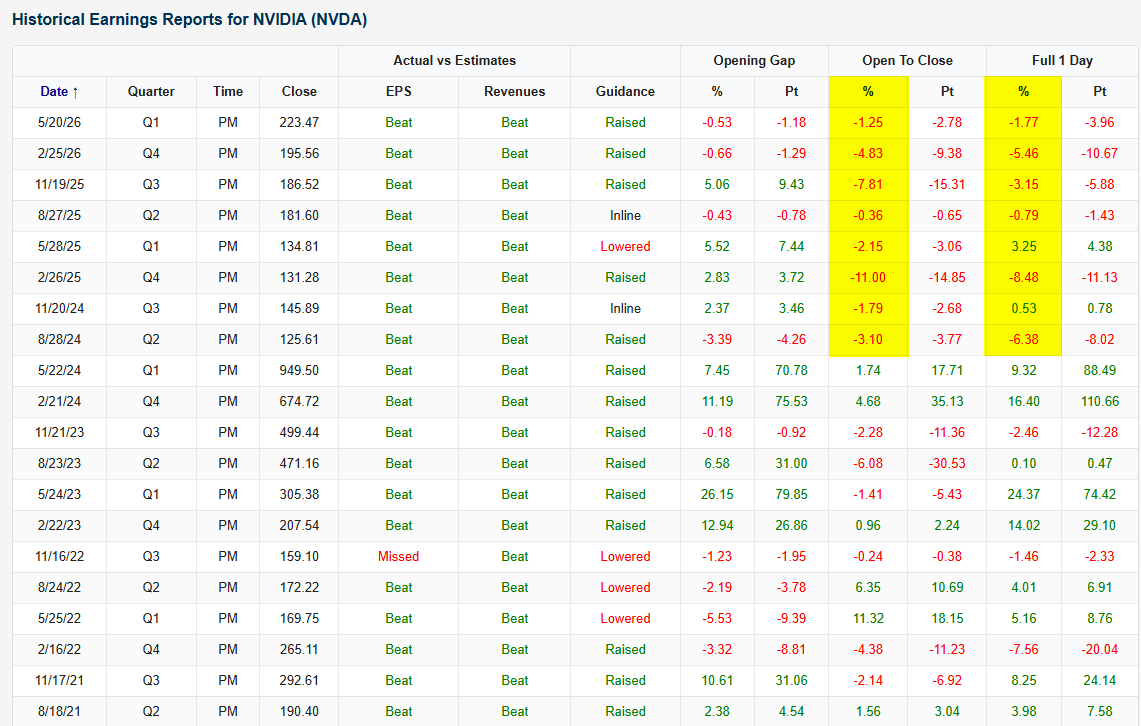
Task: Click the Revenues column header
Action: pos(514,92)
